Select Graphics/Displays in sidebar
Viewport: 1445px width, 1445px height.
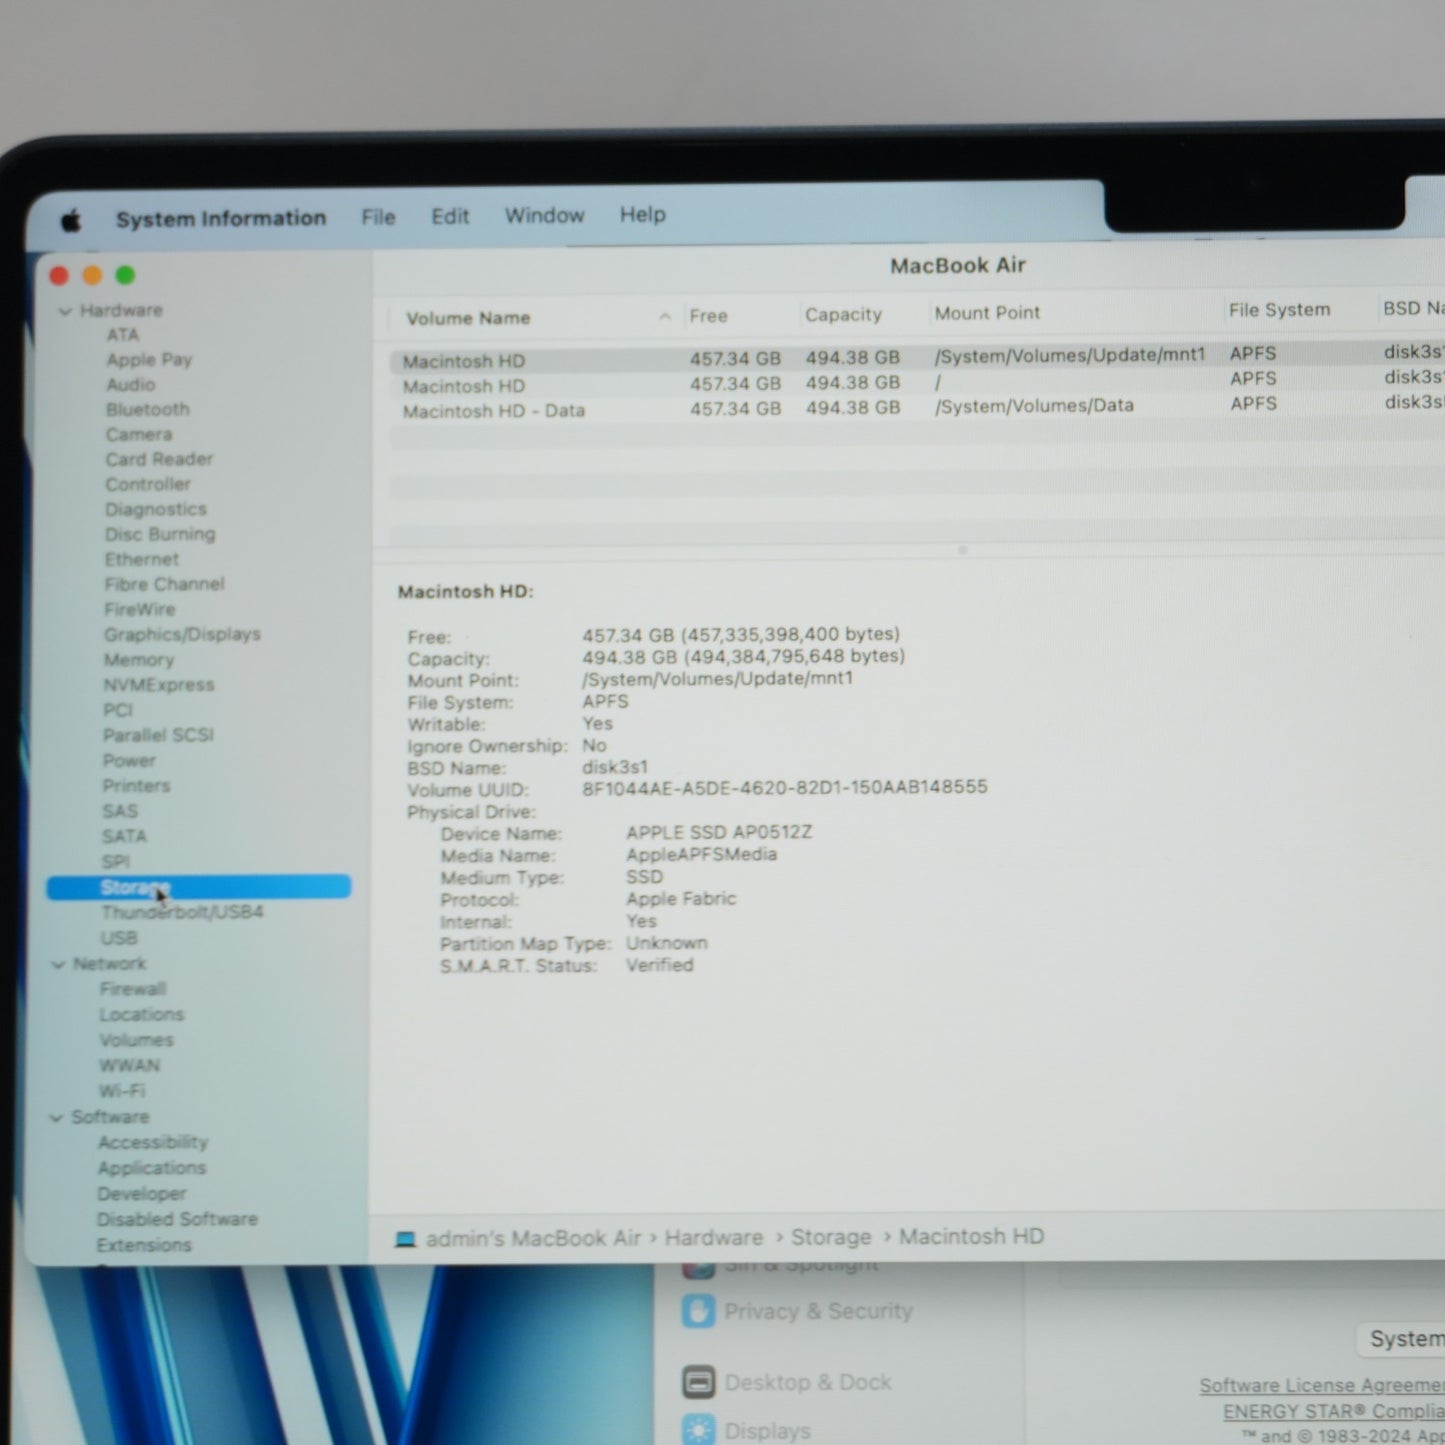(182, 634)
